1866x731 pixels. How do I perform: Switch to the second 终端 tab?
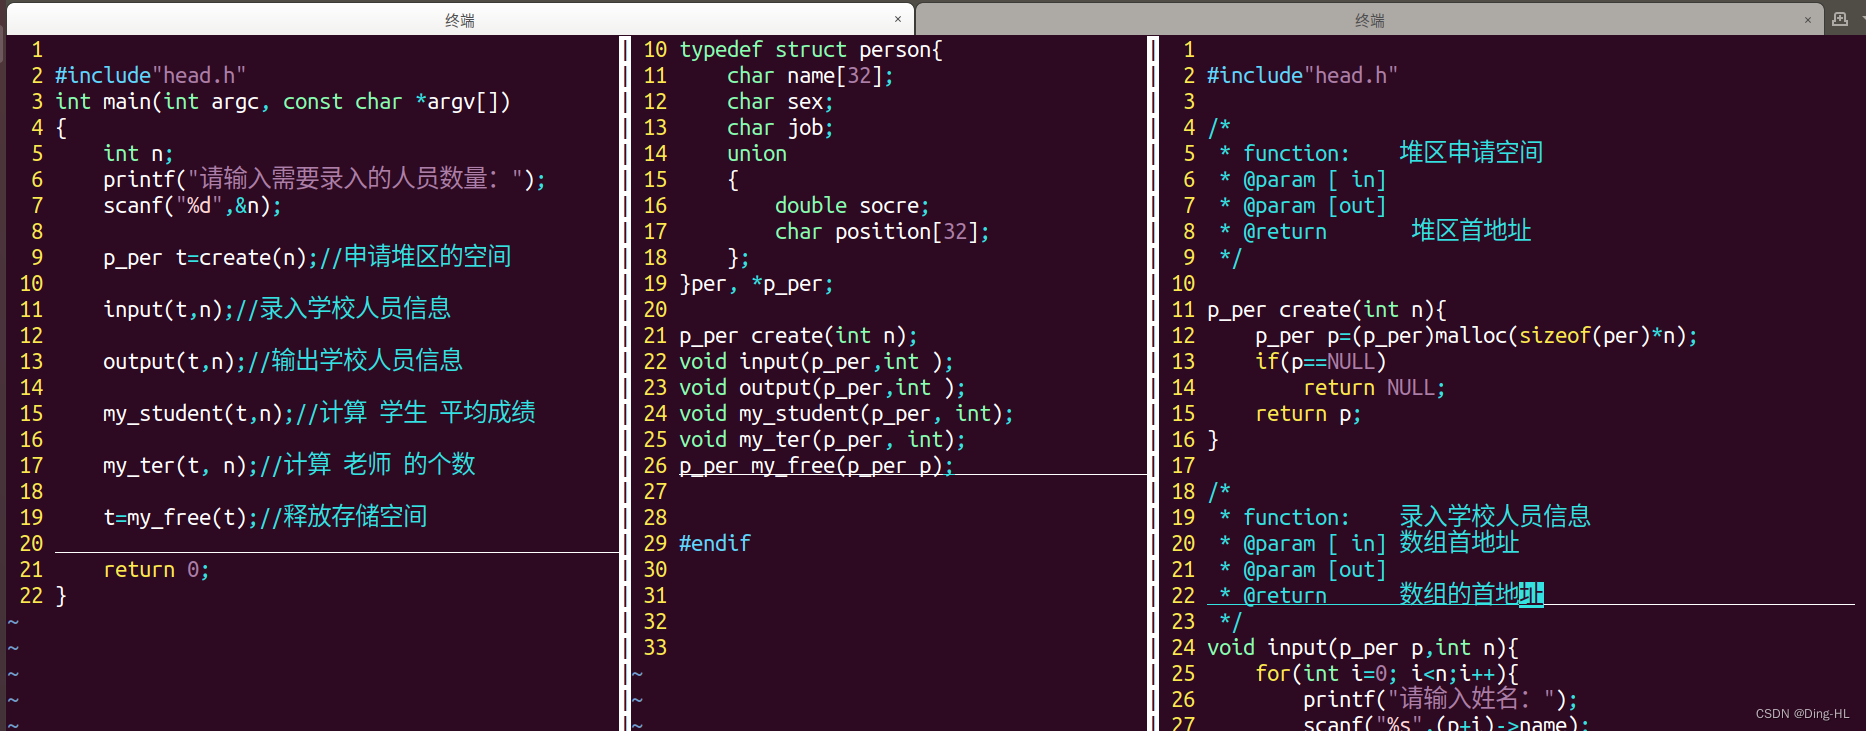(x=1369, y=19)
